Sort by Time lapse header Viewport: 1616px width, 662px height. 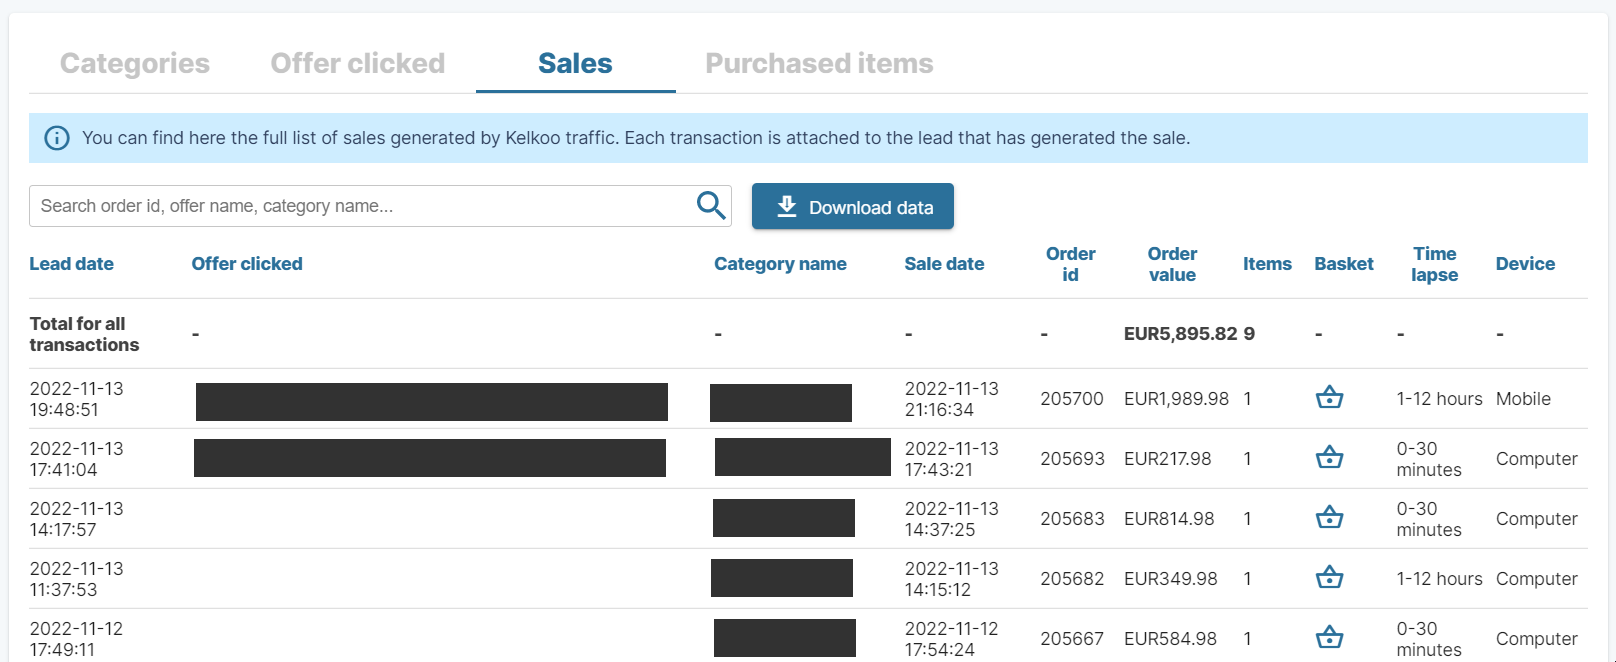tap(1434, 264)
